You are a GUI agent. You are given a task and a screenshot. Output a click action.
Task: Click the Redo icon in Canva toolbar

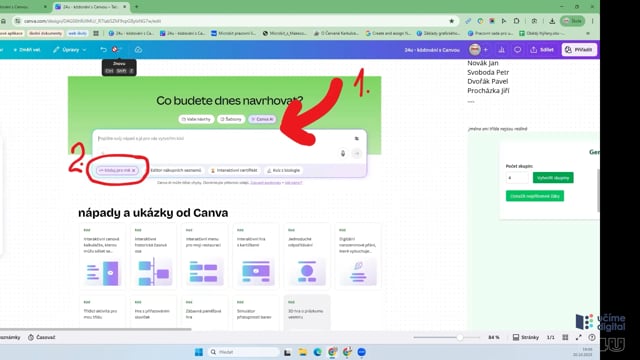click(x=116, y=50)
